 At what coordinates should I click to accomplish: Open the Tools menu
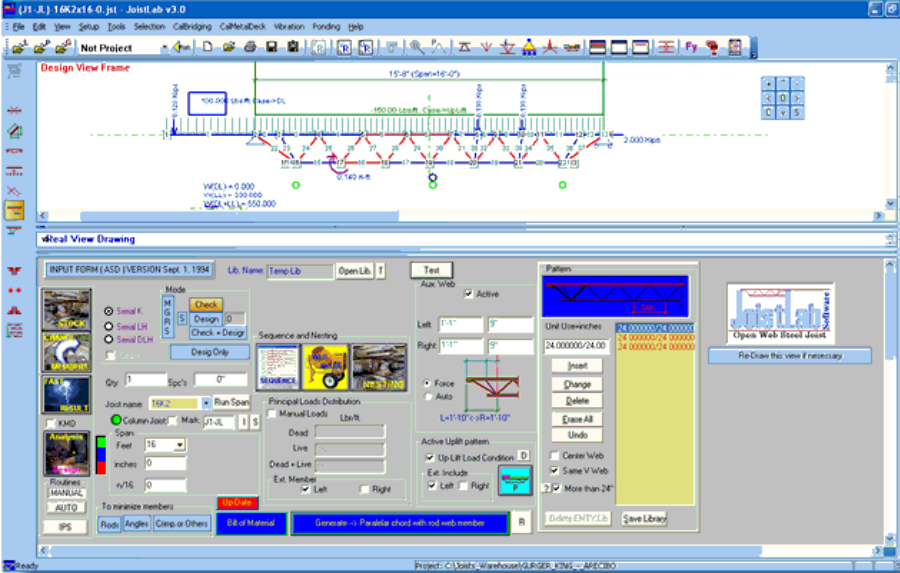(x=116, y=26)
